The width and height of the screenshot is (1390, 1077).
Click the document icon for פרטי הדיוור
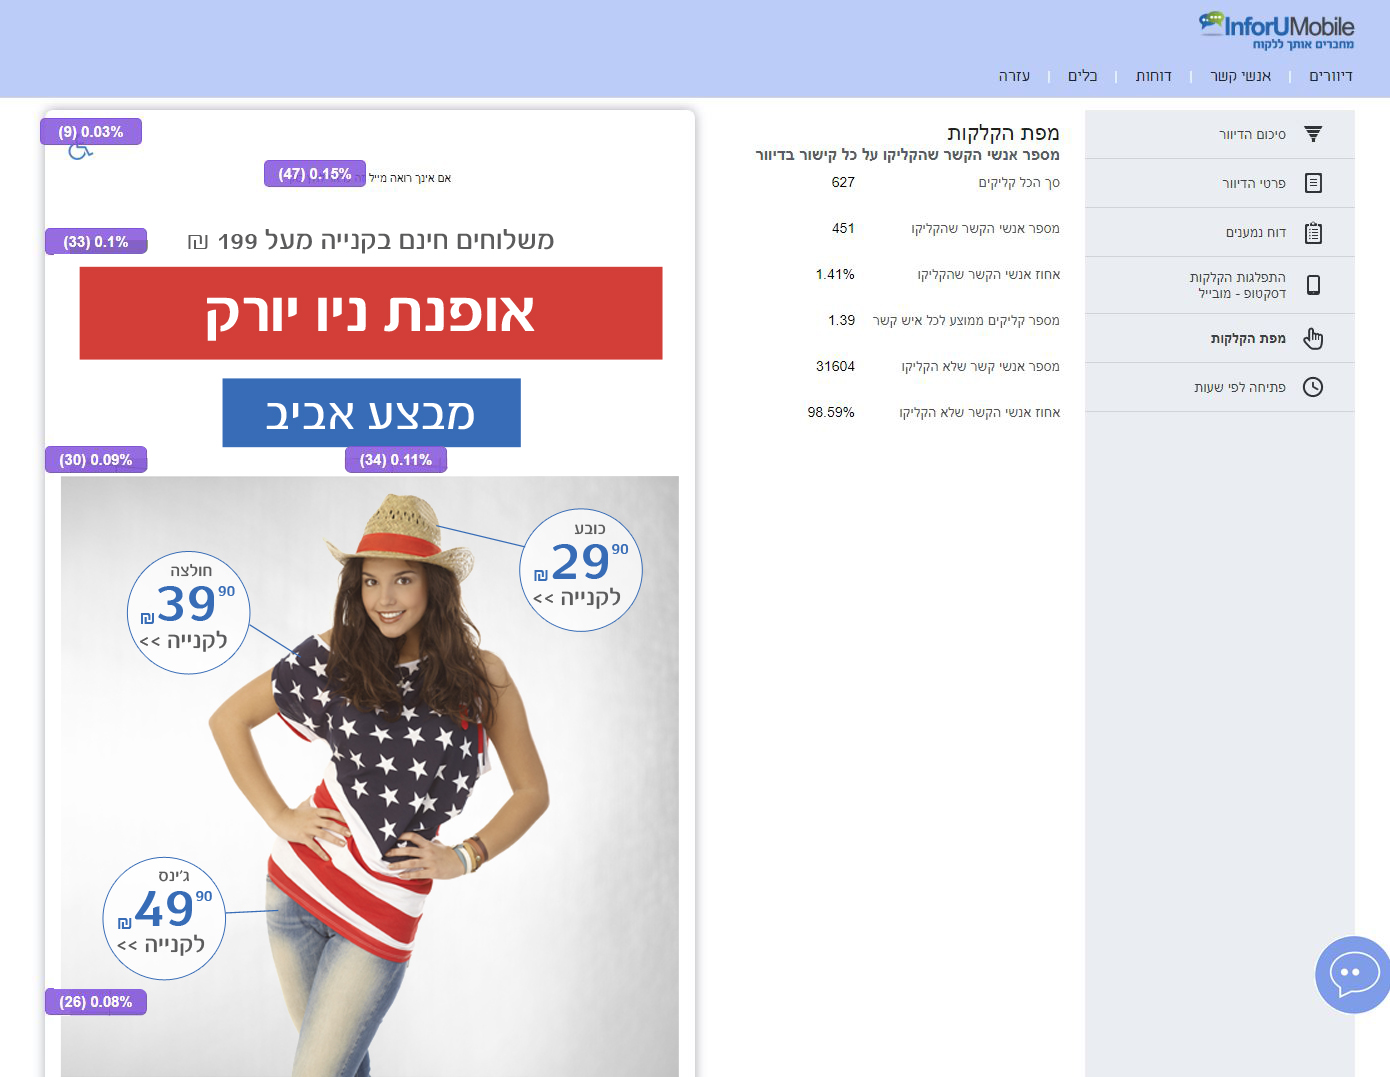(1314, 183)
